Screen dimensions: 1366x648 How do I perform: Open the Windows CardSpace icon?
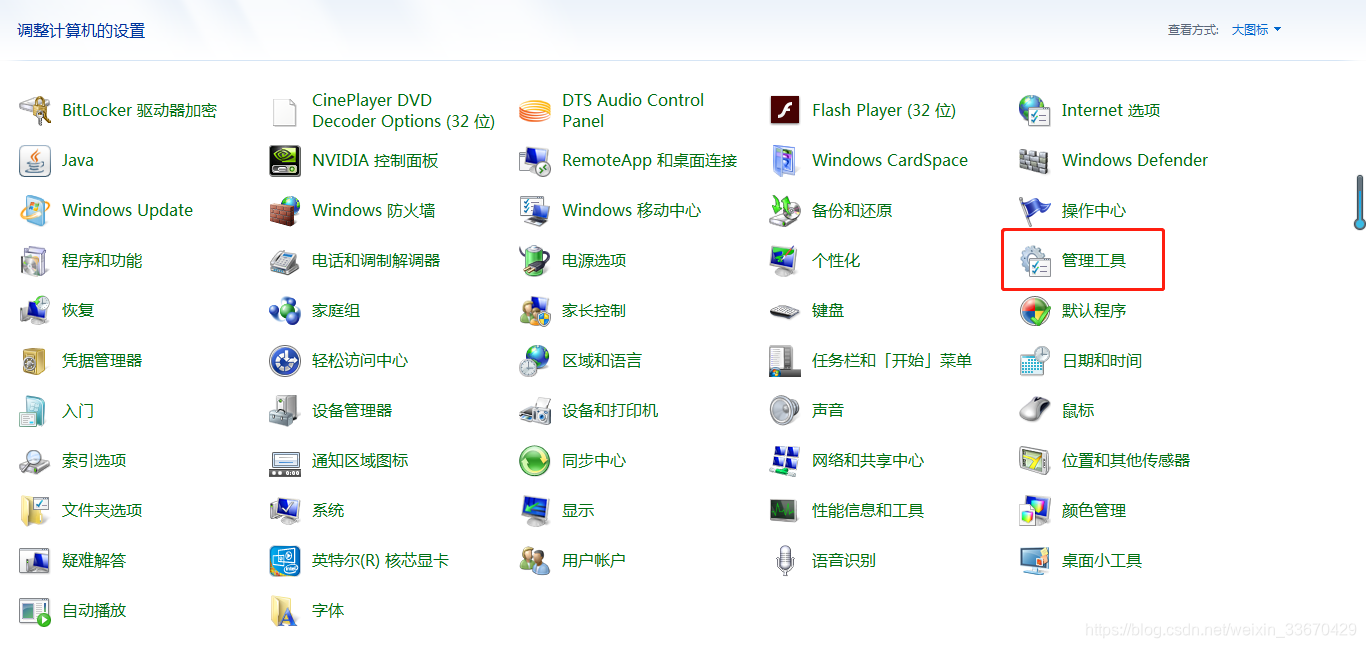click(785, 160)
